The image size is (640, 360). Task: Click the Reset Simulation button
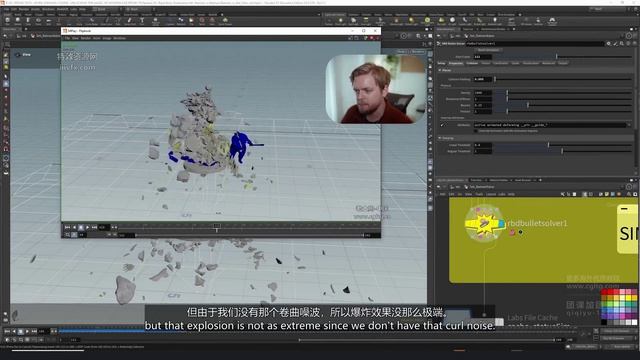(x=488, y=50)
